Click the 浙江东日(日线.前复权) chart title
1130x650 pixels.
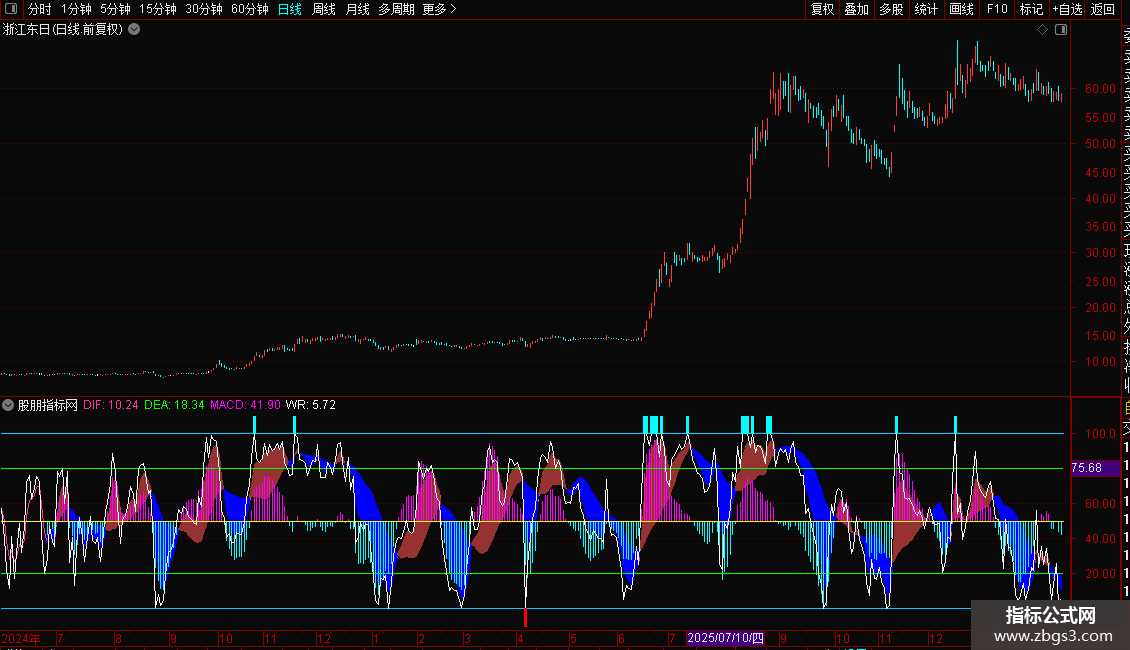pyautogui.click(x=63, y=30)
